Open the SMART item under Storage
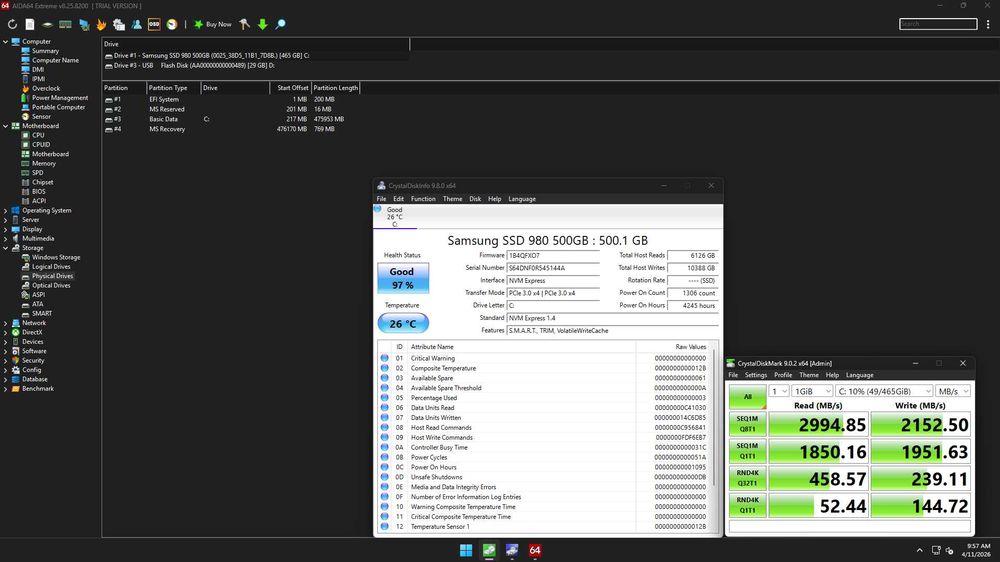This screenshot has height=562, width=1000. (x=42, y=314)
